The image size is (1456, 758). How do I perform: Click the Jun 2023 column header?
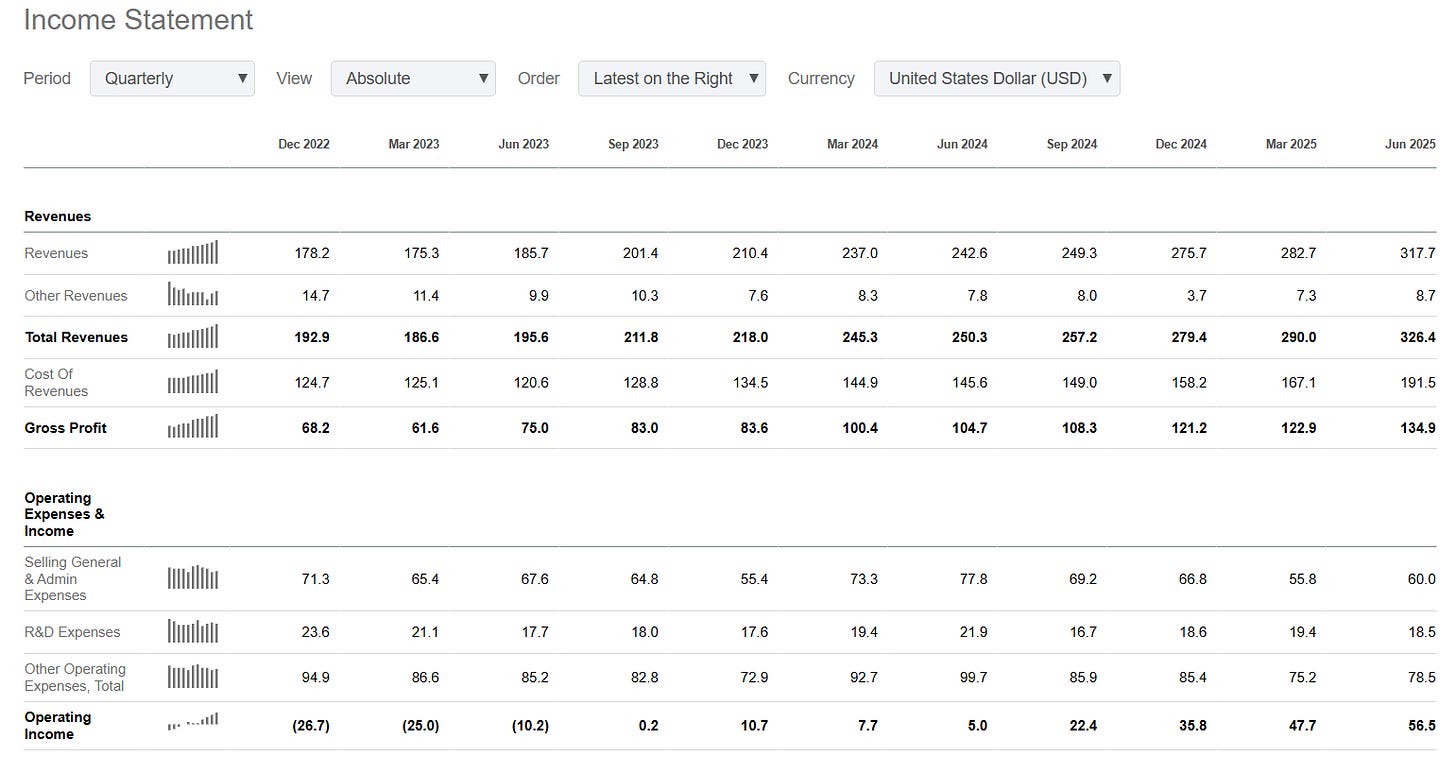[x=524, y=144]
